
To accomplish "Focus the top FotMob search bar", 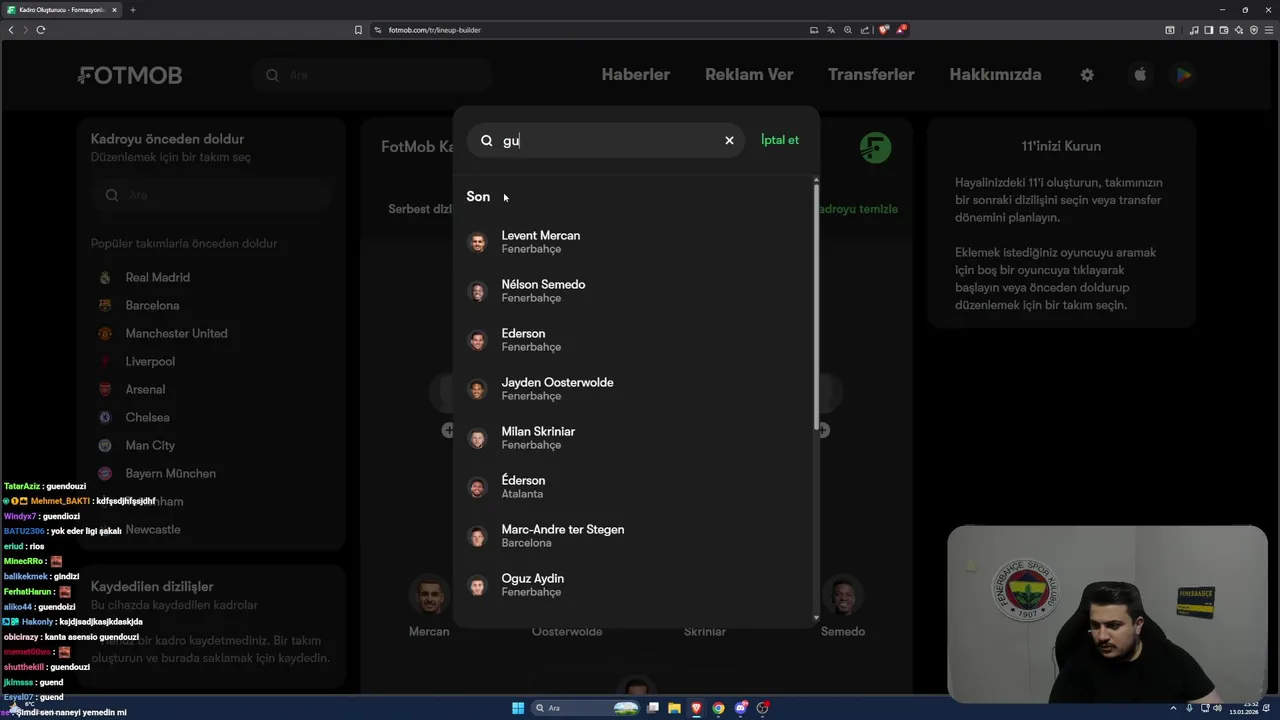I will coord(372,75).
